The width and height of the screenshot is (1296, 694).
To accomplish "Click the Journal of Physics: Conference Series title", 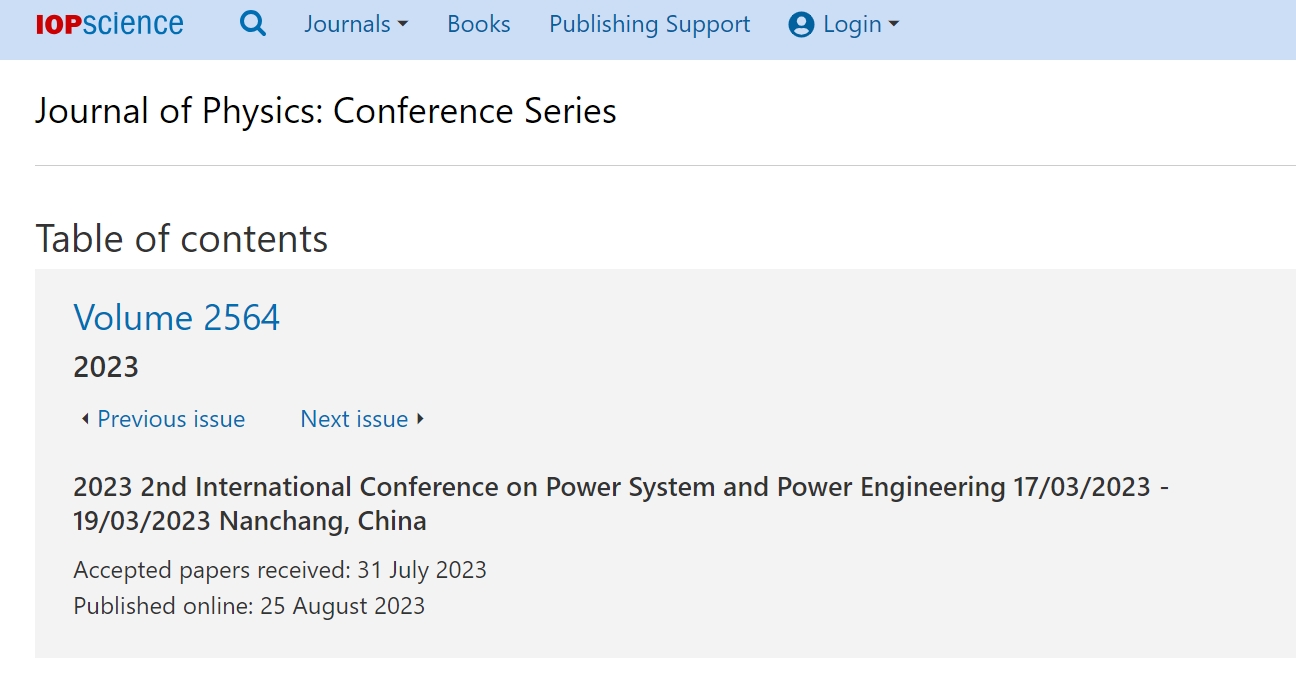I will pos(326,110).
